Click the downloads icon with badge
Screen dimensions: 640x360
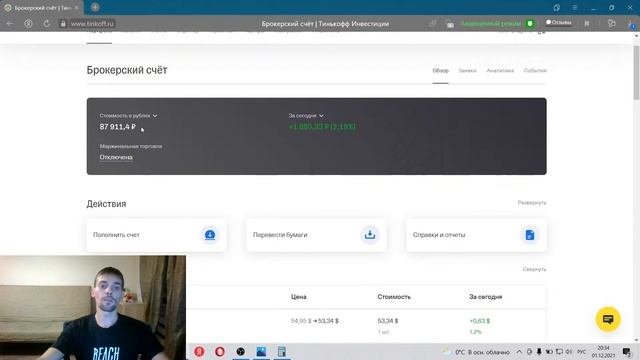click(x=631, y=24)
